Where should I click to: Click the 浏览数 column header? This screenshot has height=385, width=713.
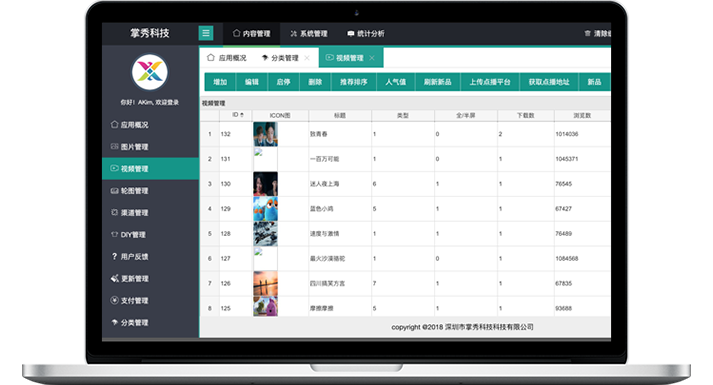pos(582,115)
